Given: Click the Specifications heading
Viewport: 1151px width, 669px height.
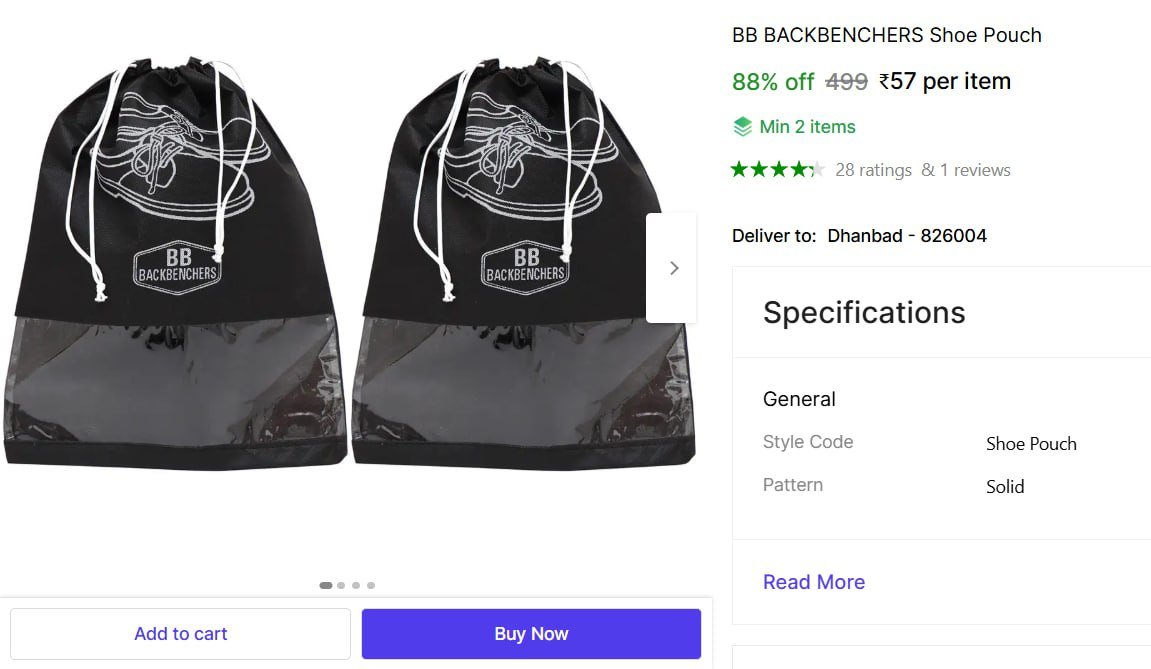Looking at the screenshot, I should click(864, 312).
